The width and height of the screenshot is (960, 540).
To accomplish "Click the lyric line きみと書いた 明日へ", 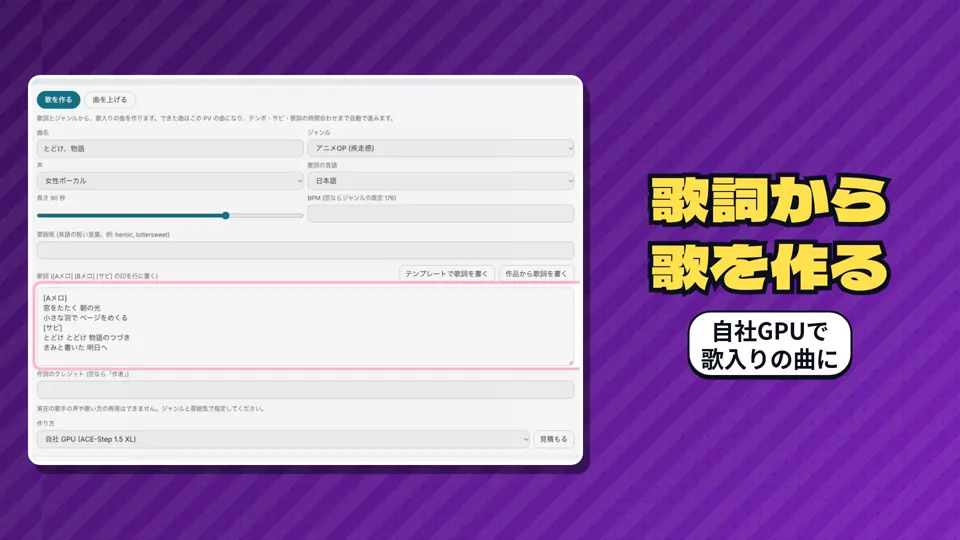I will pyautogui.click(x=75, y=347).
